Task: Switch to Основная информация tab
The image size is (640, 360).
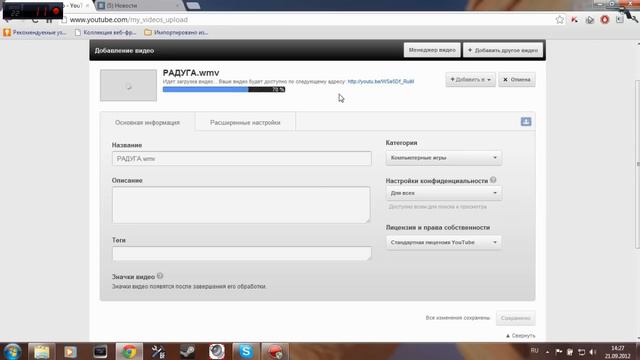Action: 147,122
